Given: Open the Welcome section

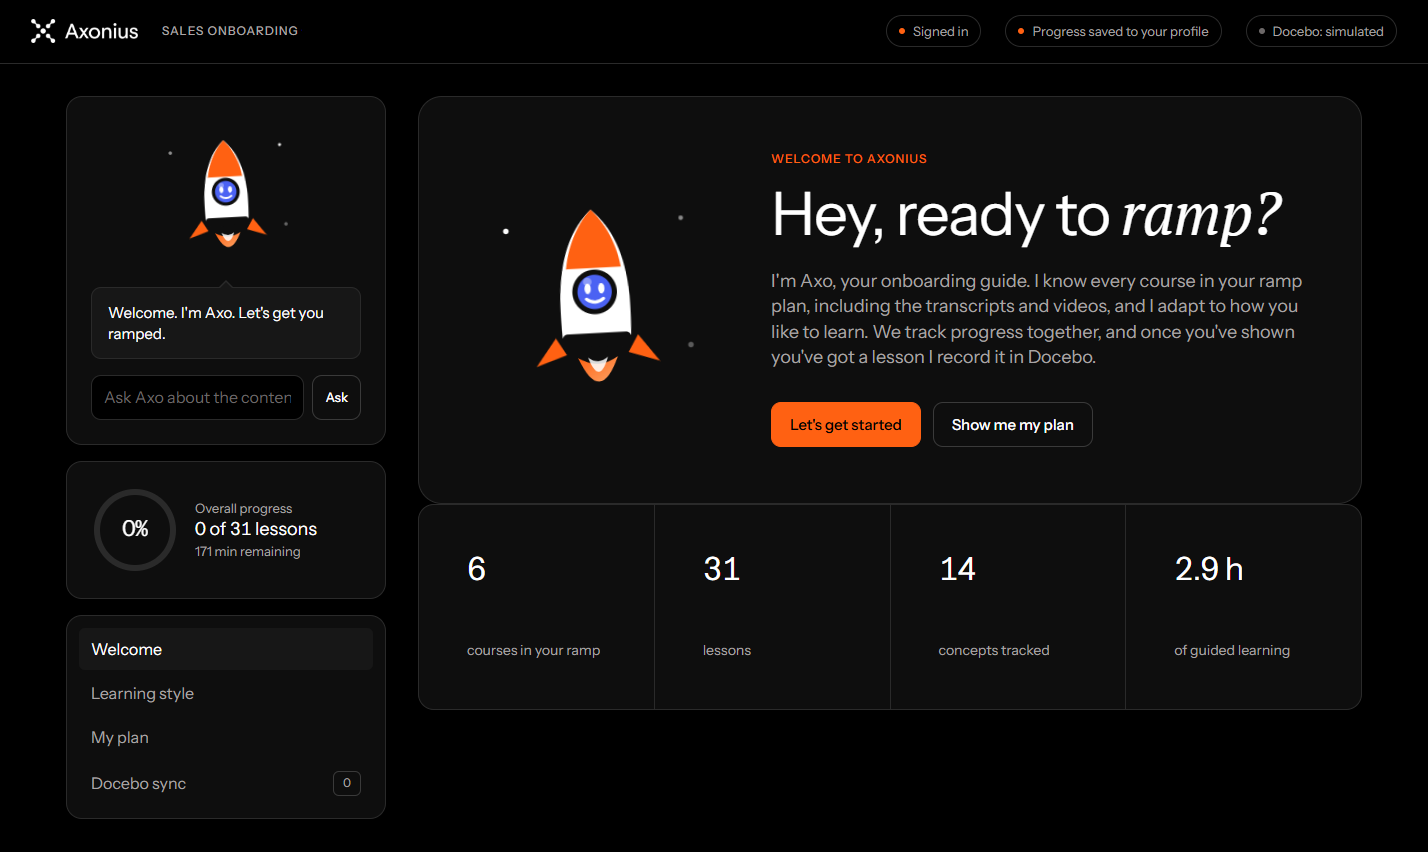Looking at the screenshot, I should 226,649.
